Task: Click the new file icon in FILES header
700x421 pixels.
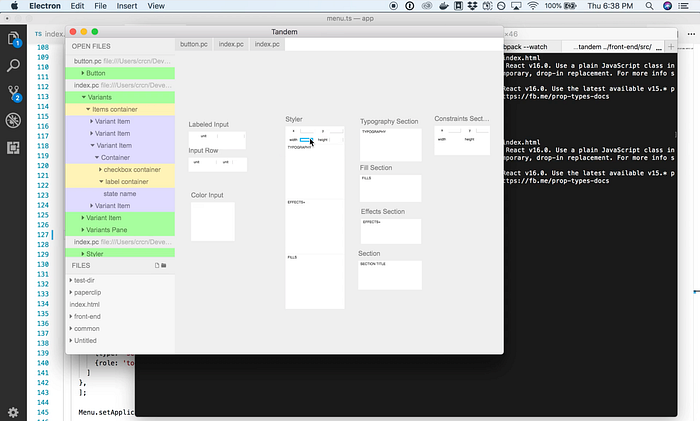Action: (157, 265)
